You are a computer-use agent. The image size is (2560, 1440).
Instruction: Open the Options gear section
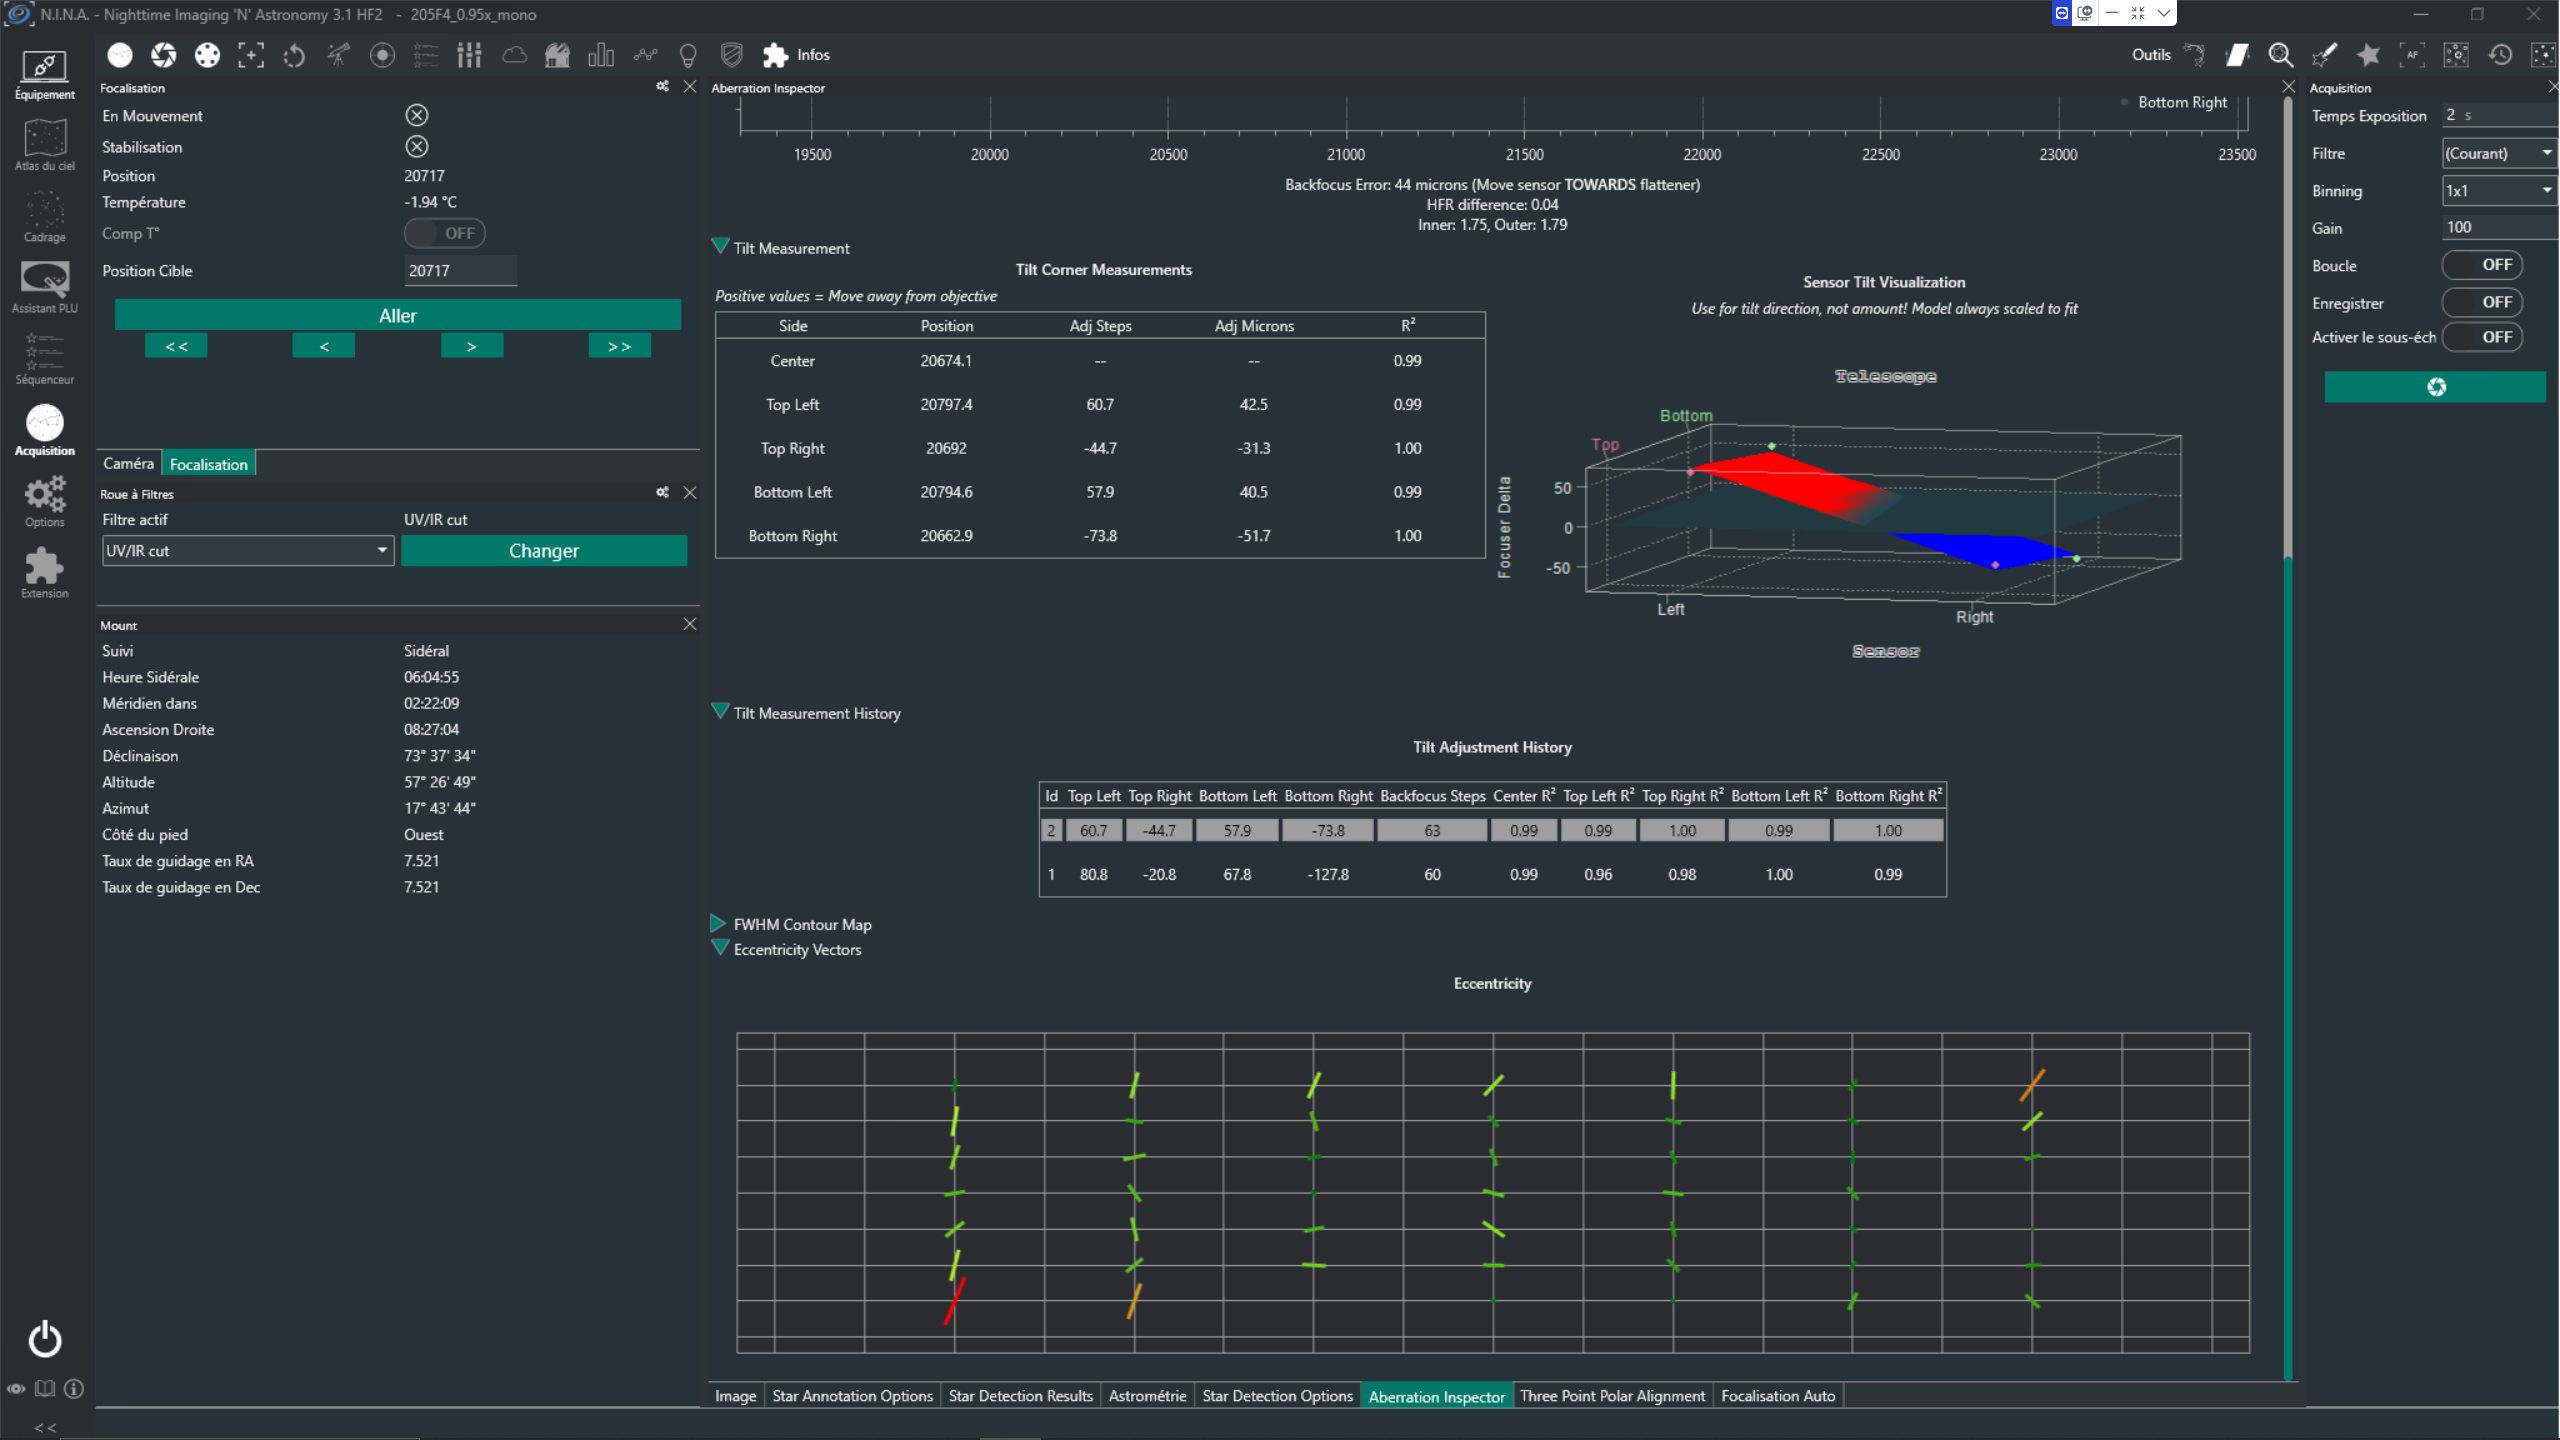[44, 501]
